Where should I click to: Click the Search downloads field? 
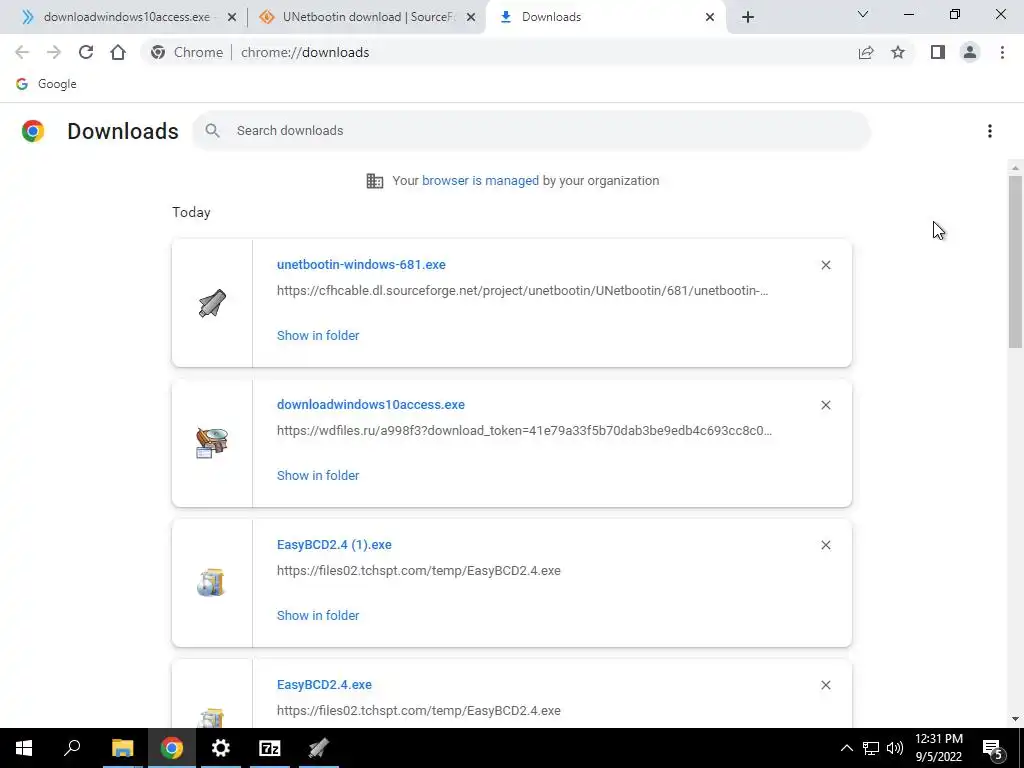coord(531,131)
